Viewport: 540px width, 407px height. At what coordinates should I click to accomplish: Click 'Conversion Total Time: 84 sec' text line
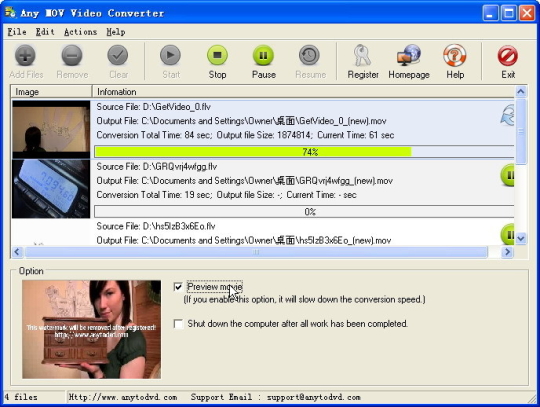click(245, 135)
